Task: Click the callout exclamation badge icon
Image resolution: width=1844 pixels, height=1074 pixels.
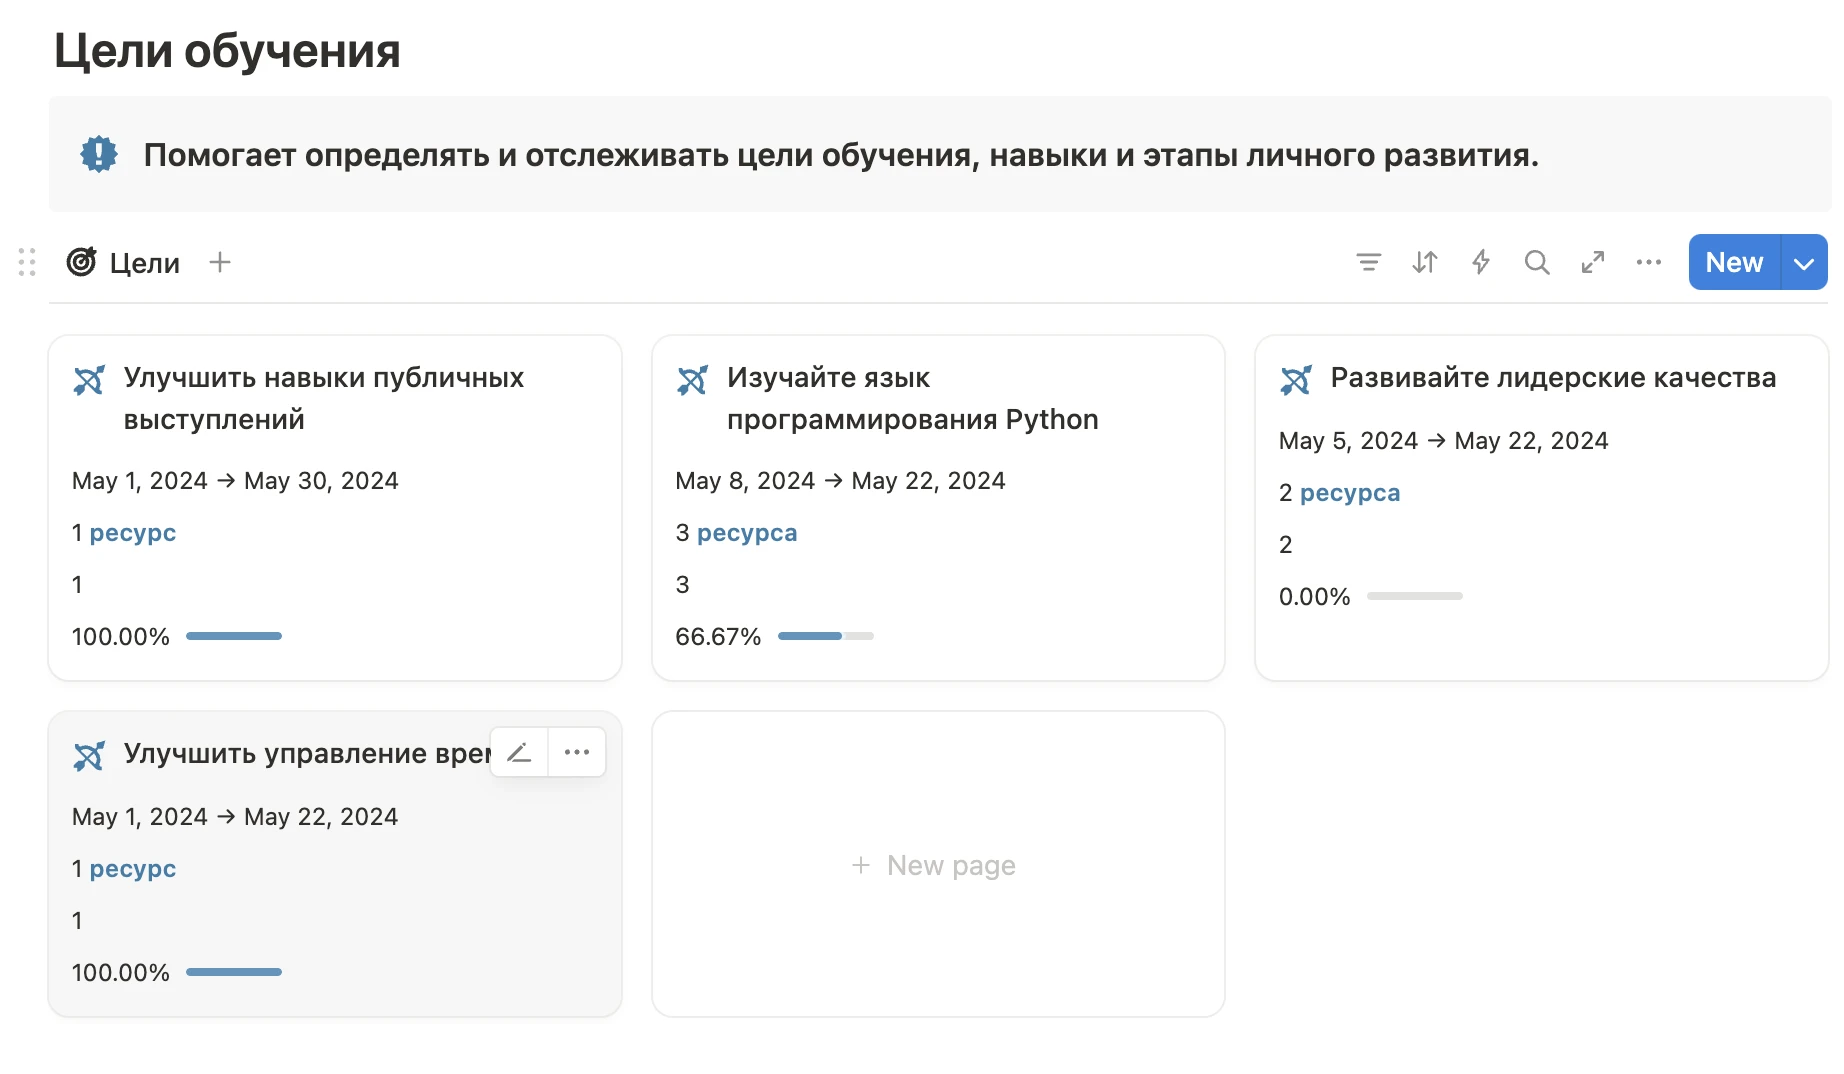Action: (98, 154)
